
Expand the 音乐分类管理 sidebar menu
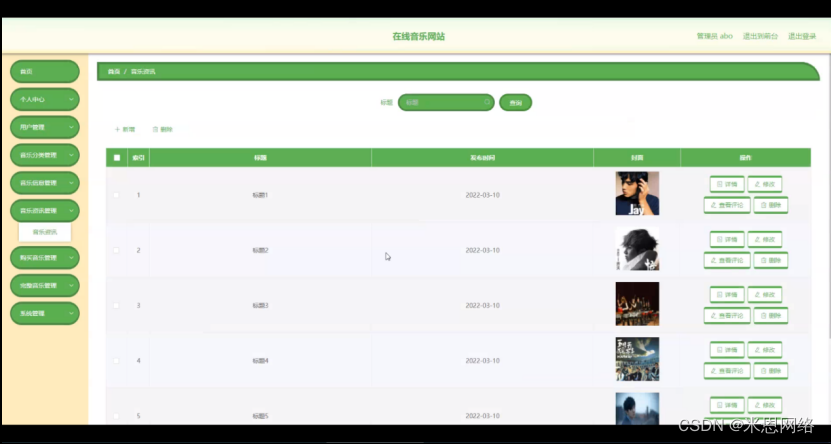pyautogui.click(x=45, y=155)
